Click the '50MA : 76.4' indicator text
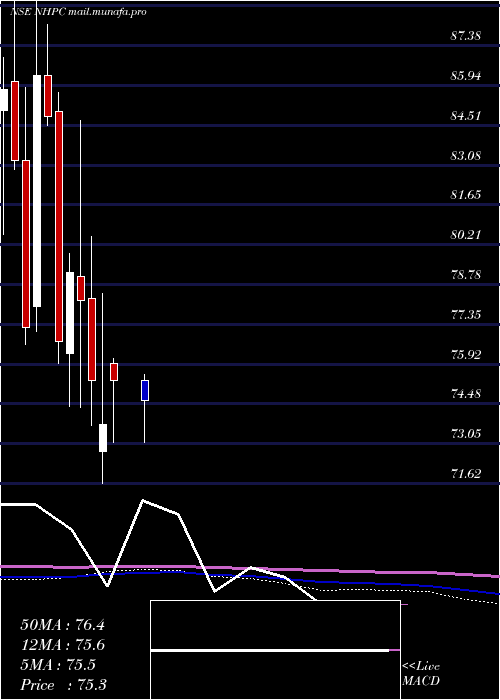 pos(62,625)
